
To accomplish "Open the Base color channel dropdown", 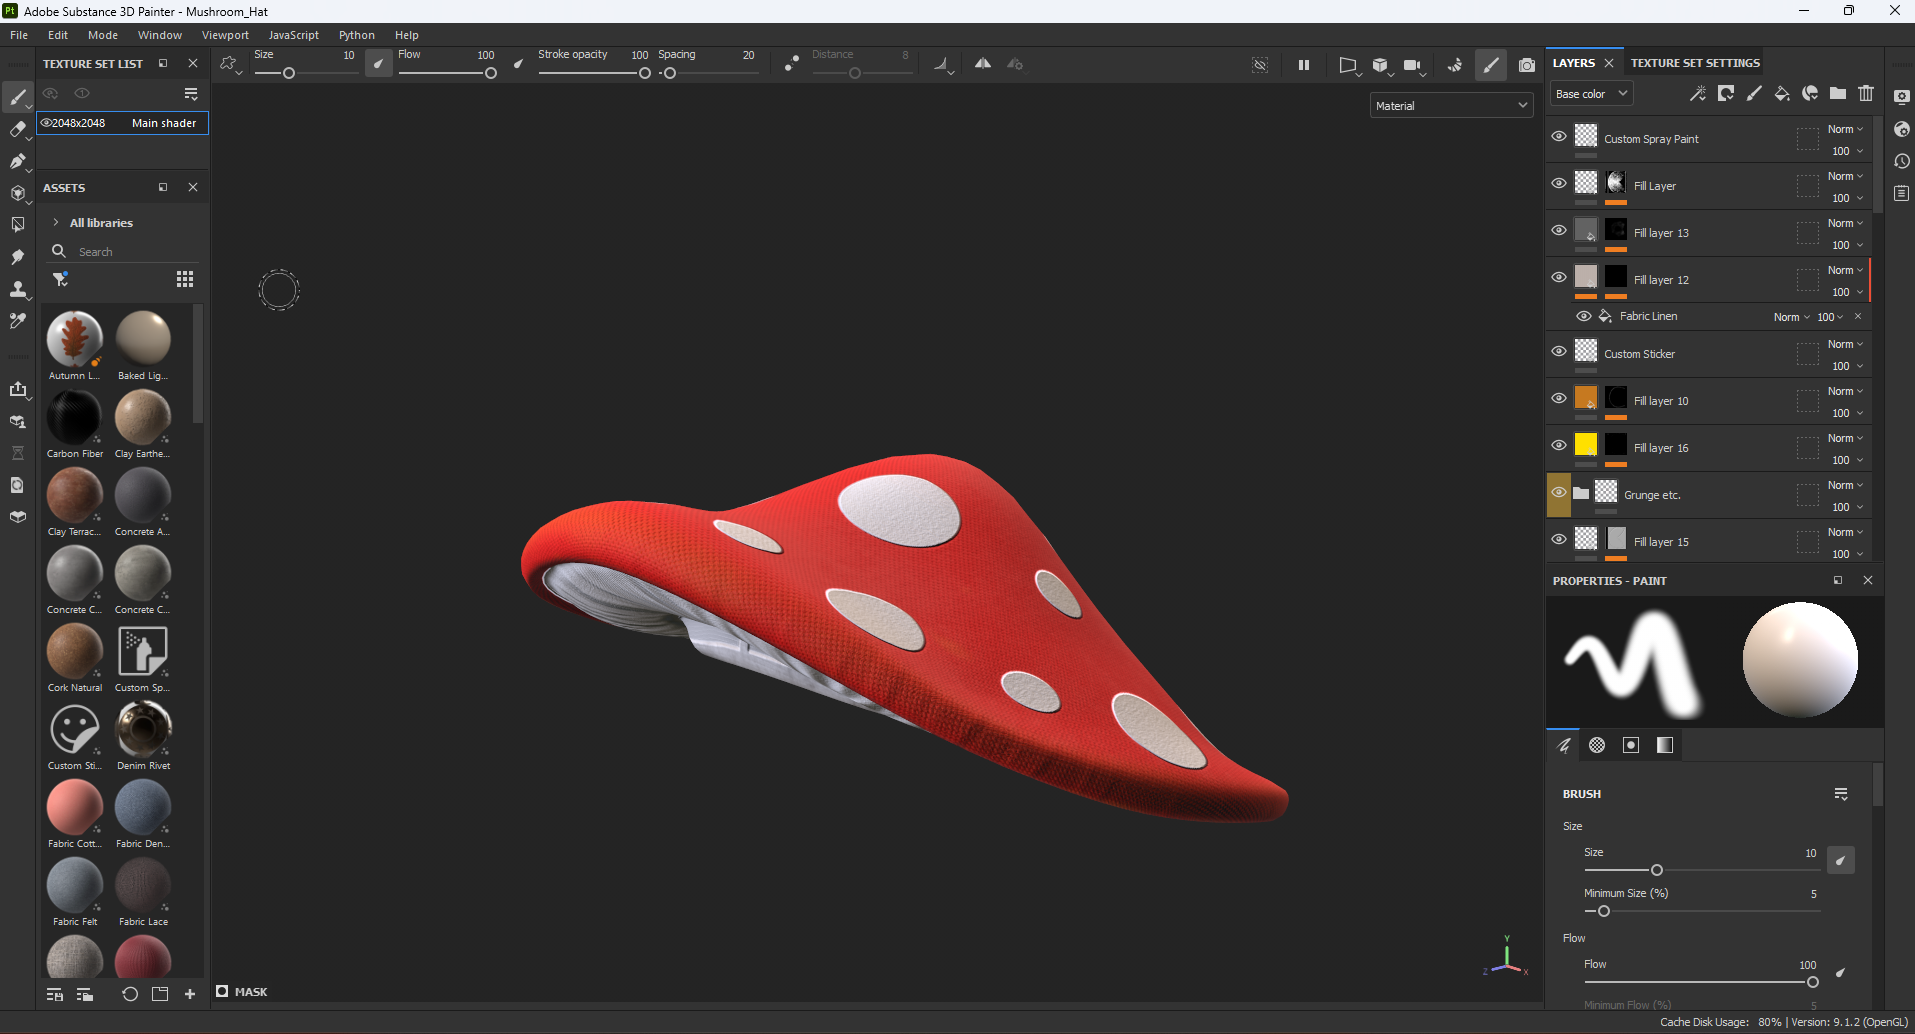I will (x=1592, y=94).
